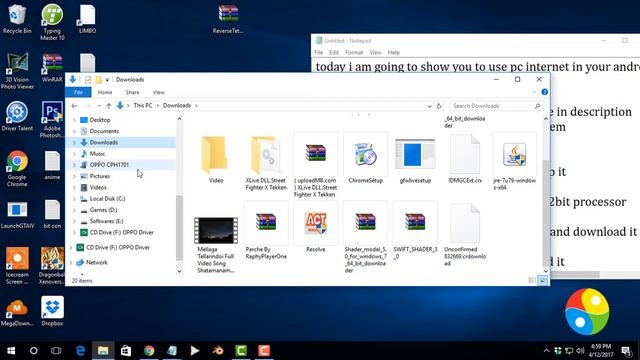Open Notepad Edit menu
This screenshot has width=640, height=360.
pos(334,52)
